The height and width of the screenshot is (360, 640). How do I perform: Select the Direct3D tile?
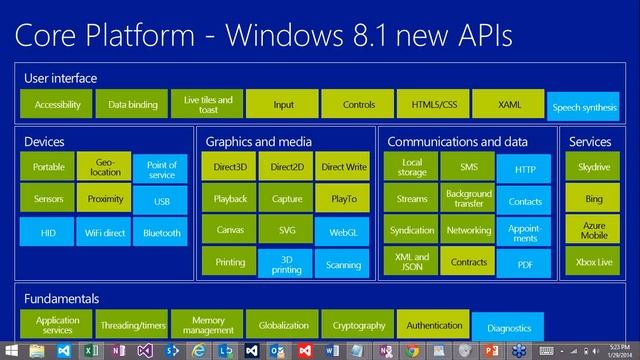tap(229, 166)
